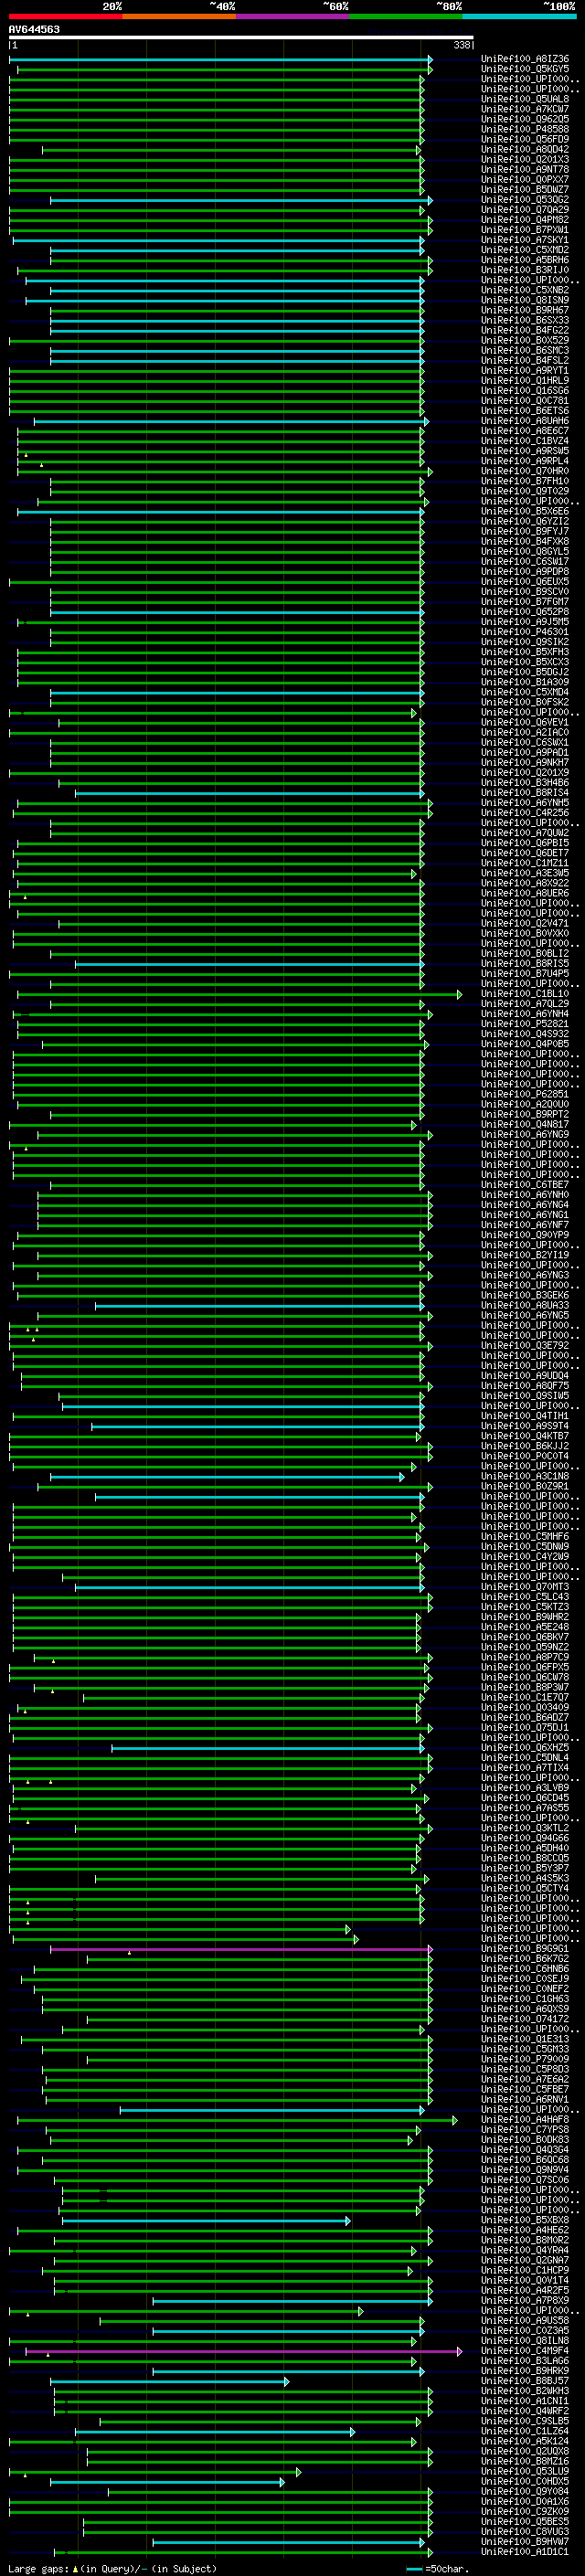Click the cyan ~100% identity legend bar

click(520, 16)
